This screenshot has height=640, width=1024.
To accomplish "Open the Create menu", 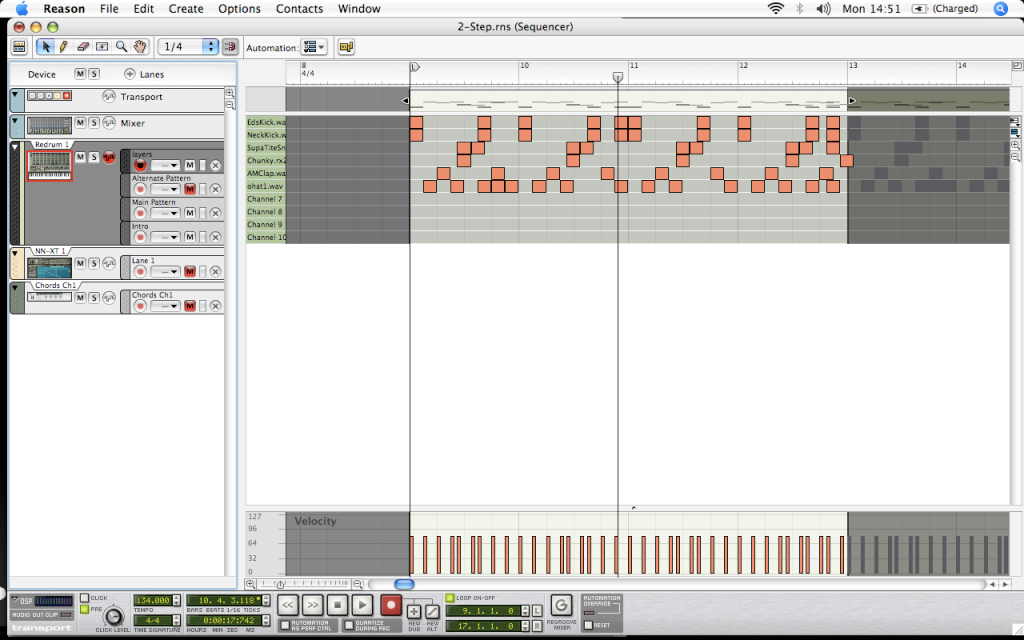I will pyautogui.click(x=186, y=9).
